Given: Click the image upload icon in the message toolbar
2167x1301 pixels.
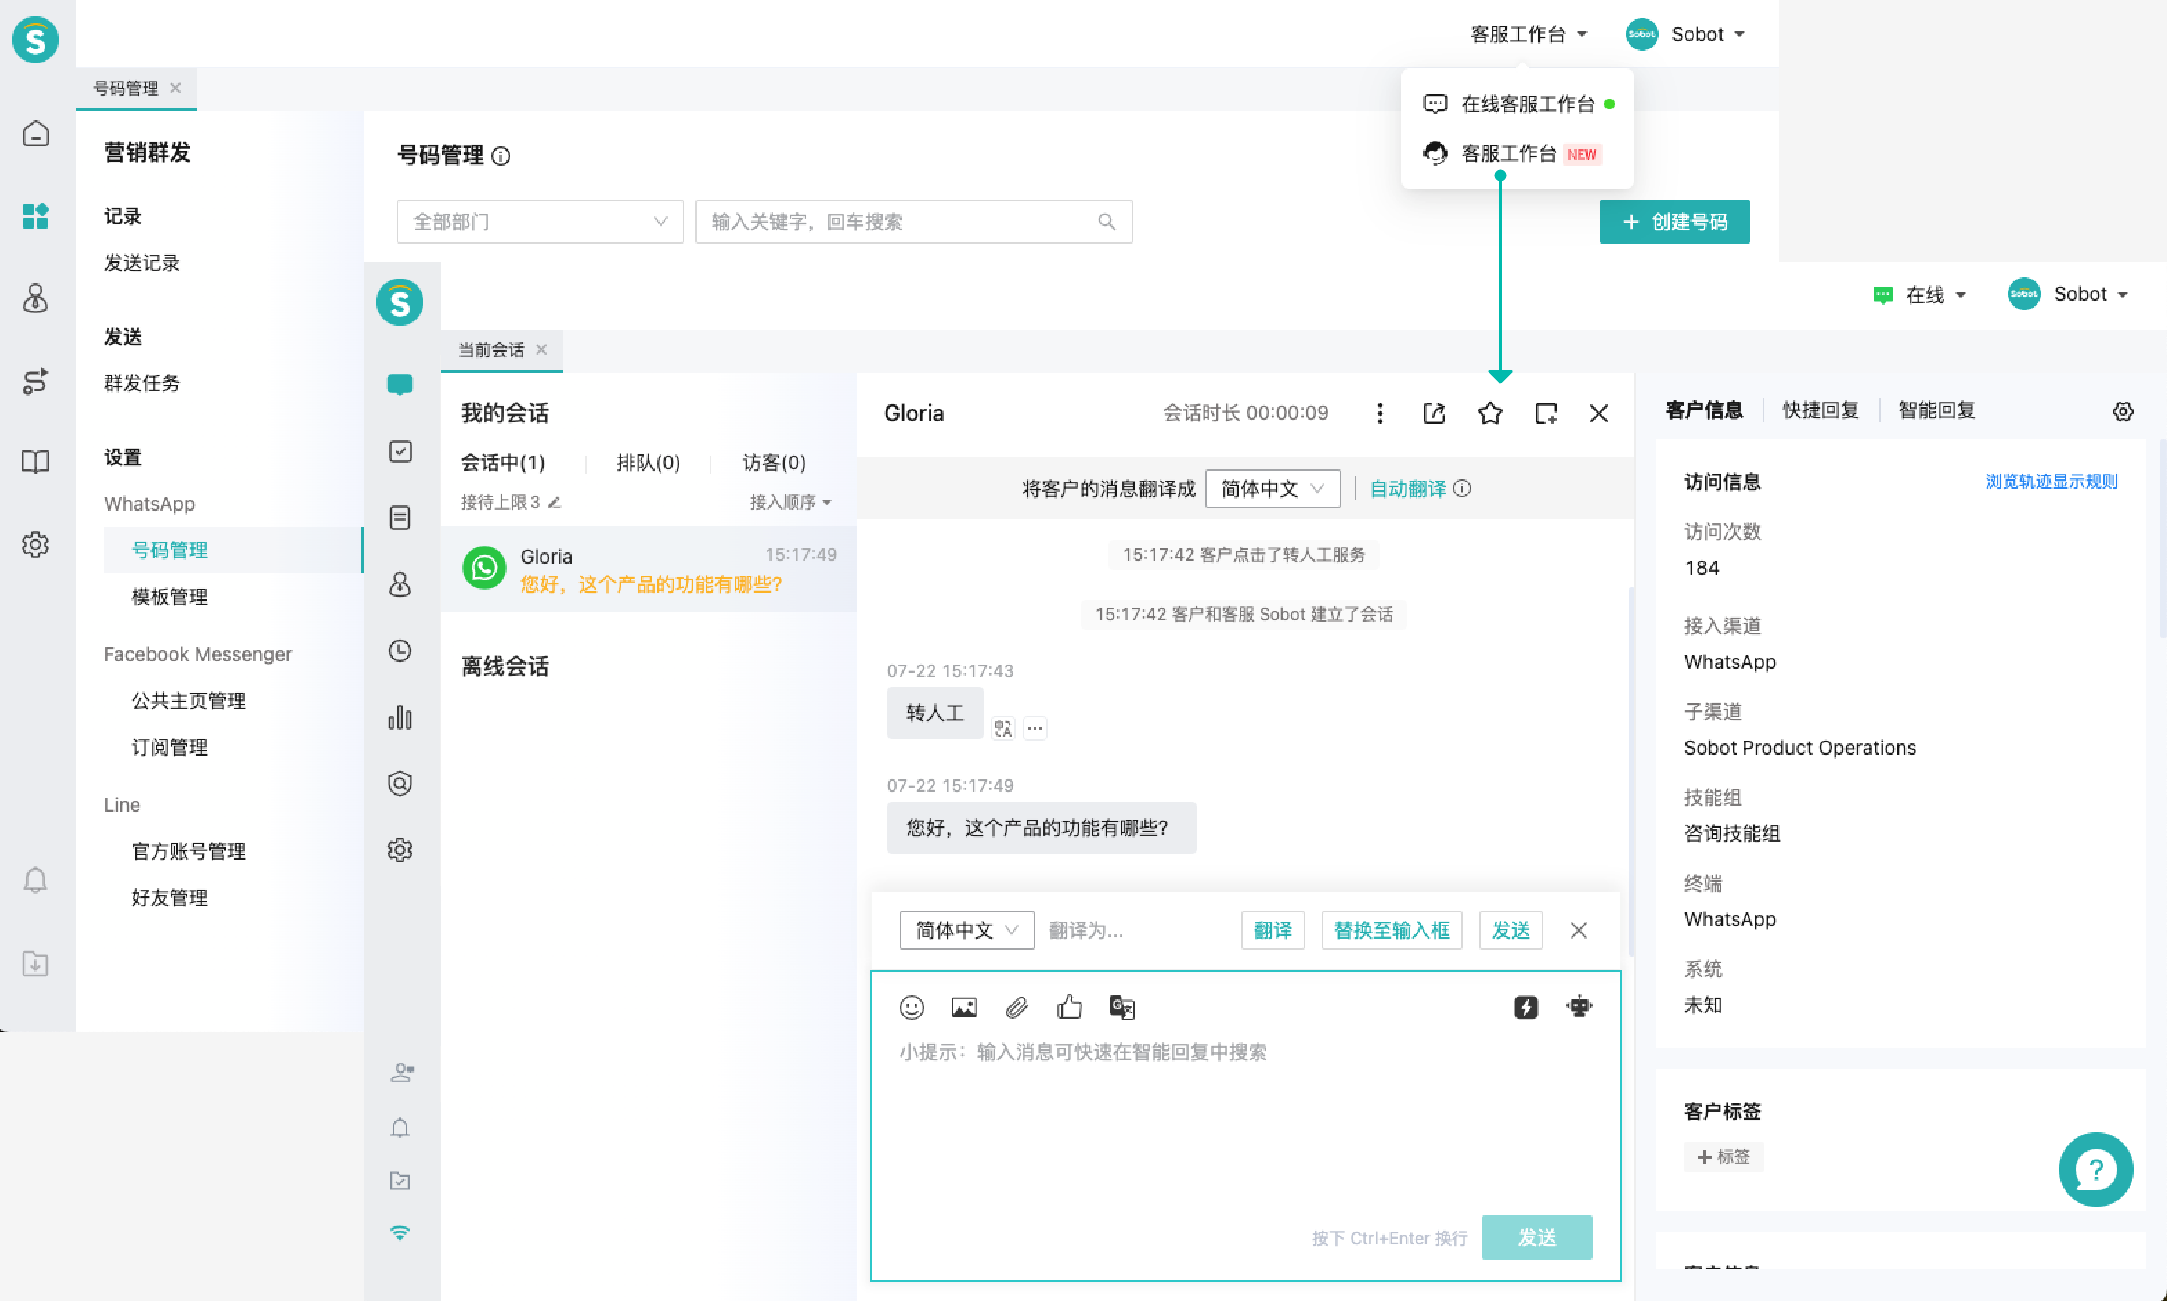Looking at the screenshot, I should tap(964, 1008).
